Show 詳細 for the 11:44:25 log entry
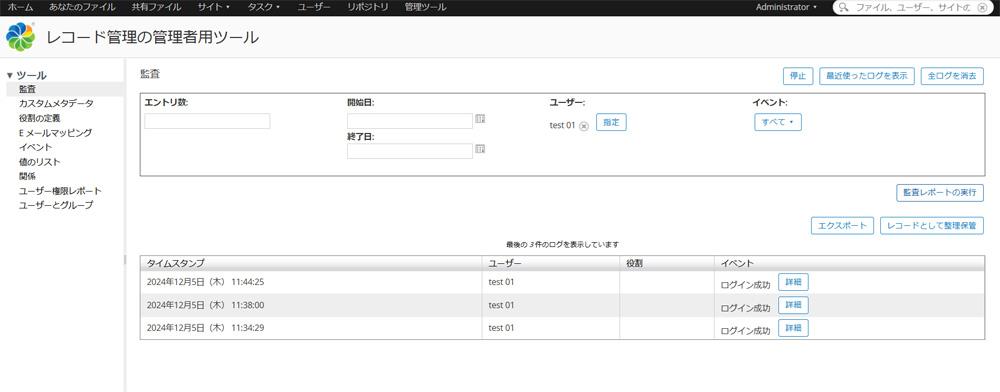The image size is (1000, 392). pos(793,282)
